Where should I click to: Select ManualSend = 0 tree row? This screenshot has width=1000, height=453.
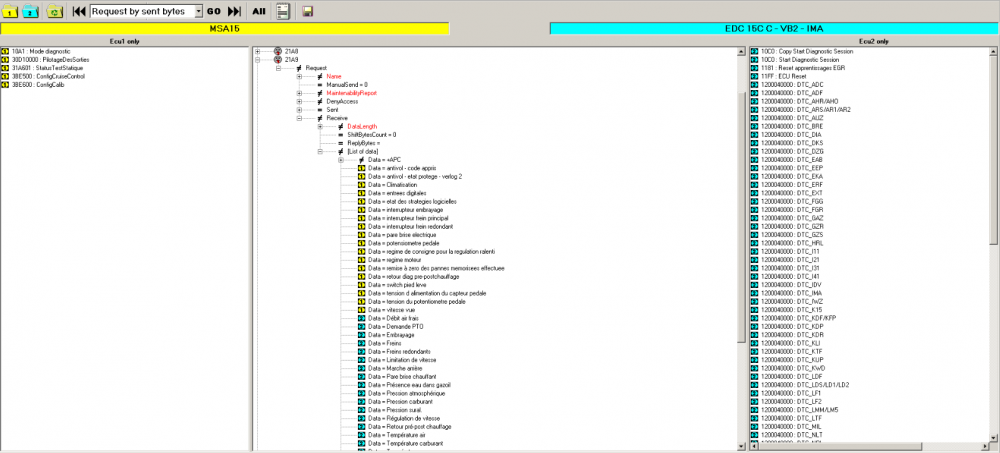coord(347,84)
